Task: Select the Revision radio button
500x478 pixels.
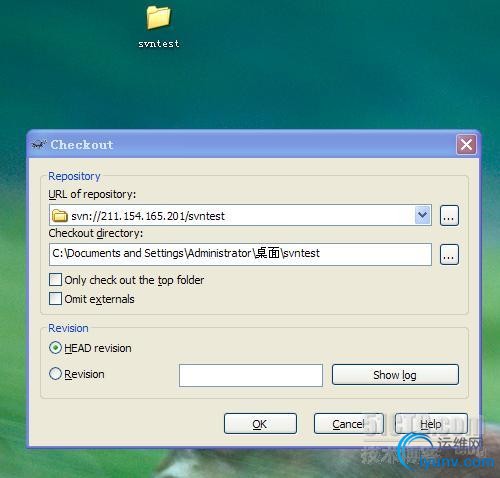Action: 55,374
